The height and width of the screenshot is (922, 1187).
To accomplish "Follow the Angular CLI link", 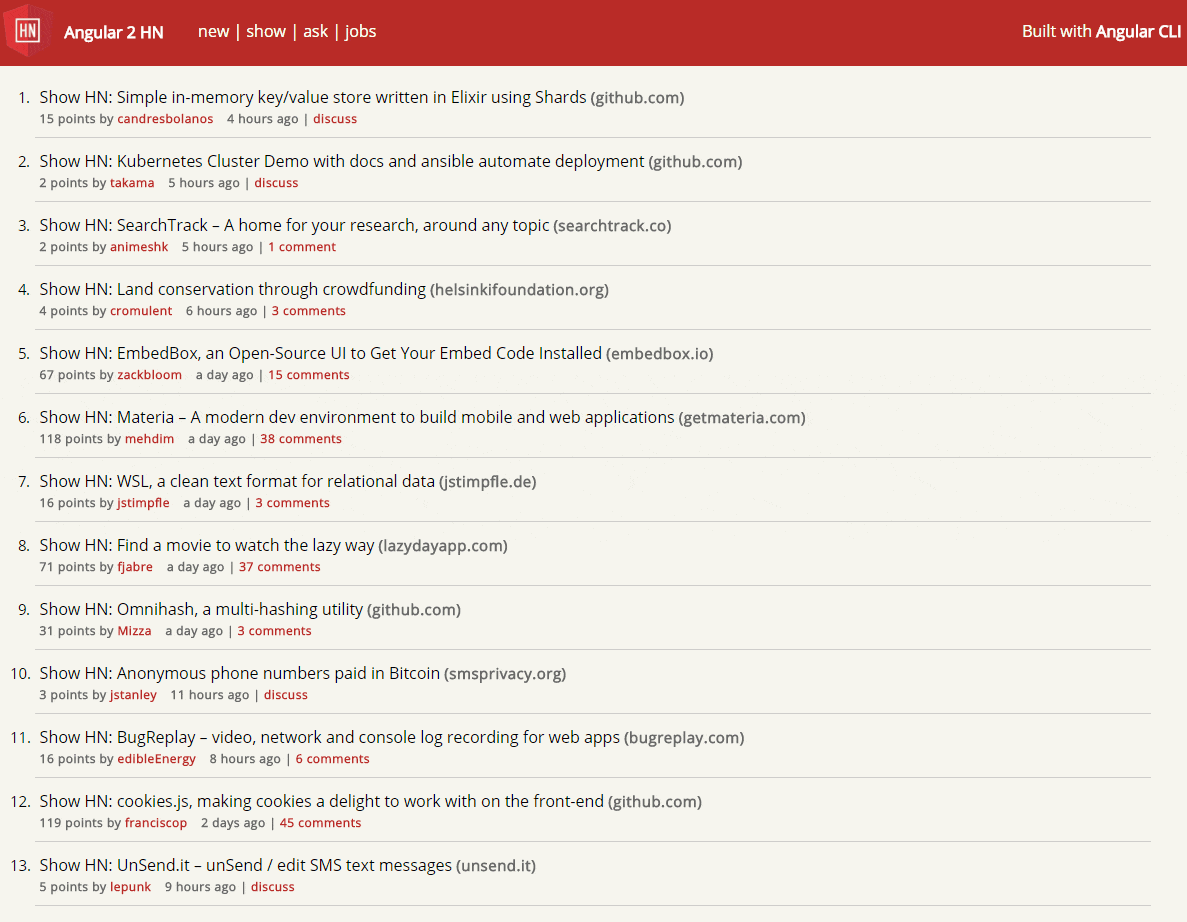I will click(x=1138, y=31).
